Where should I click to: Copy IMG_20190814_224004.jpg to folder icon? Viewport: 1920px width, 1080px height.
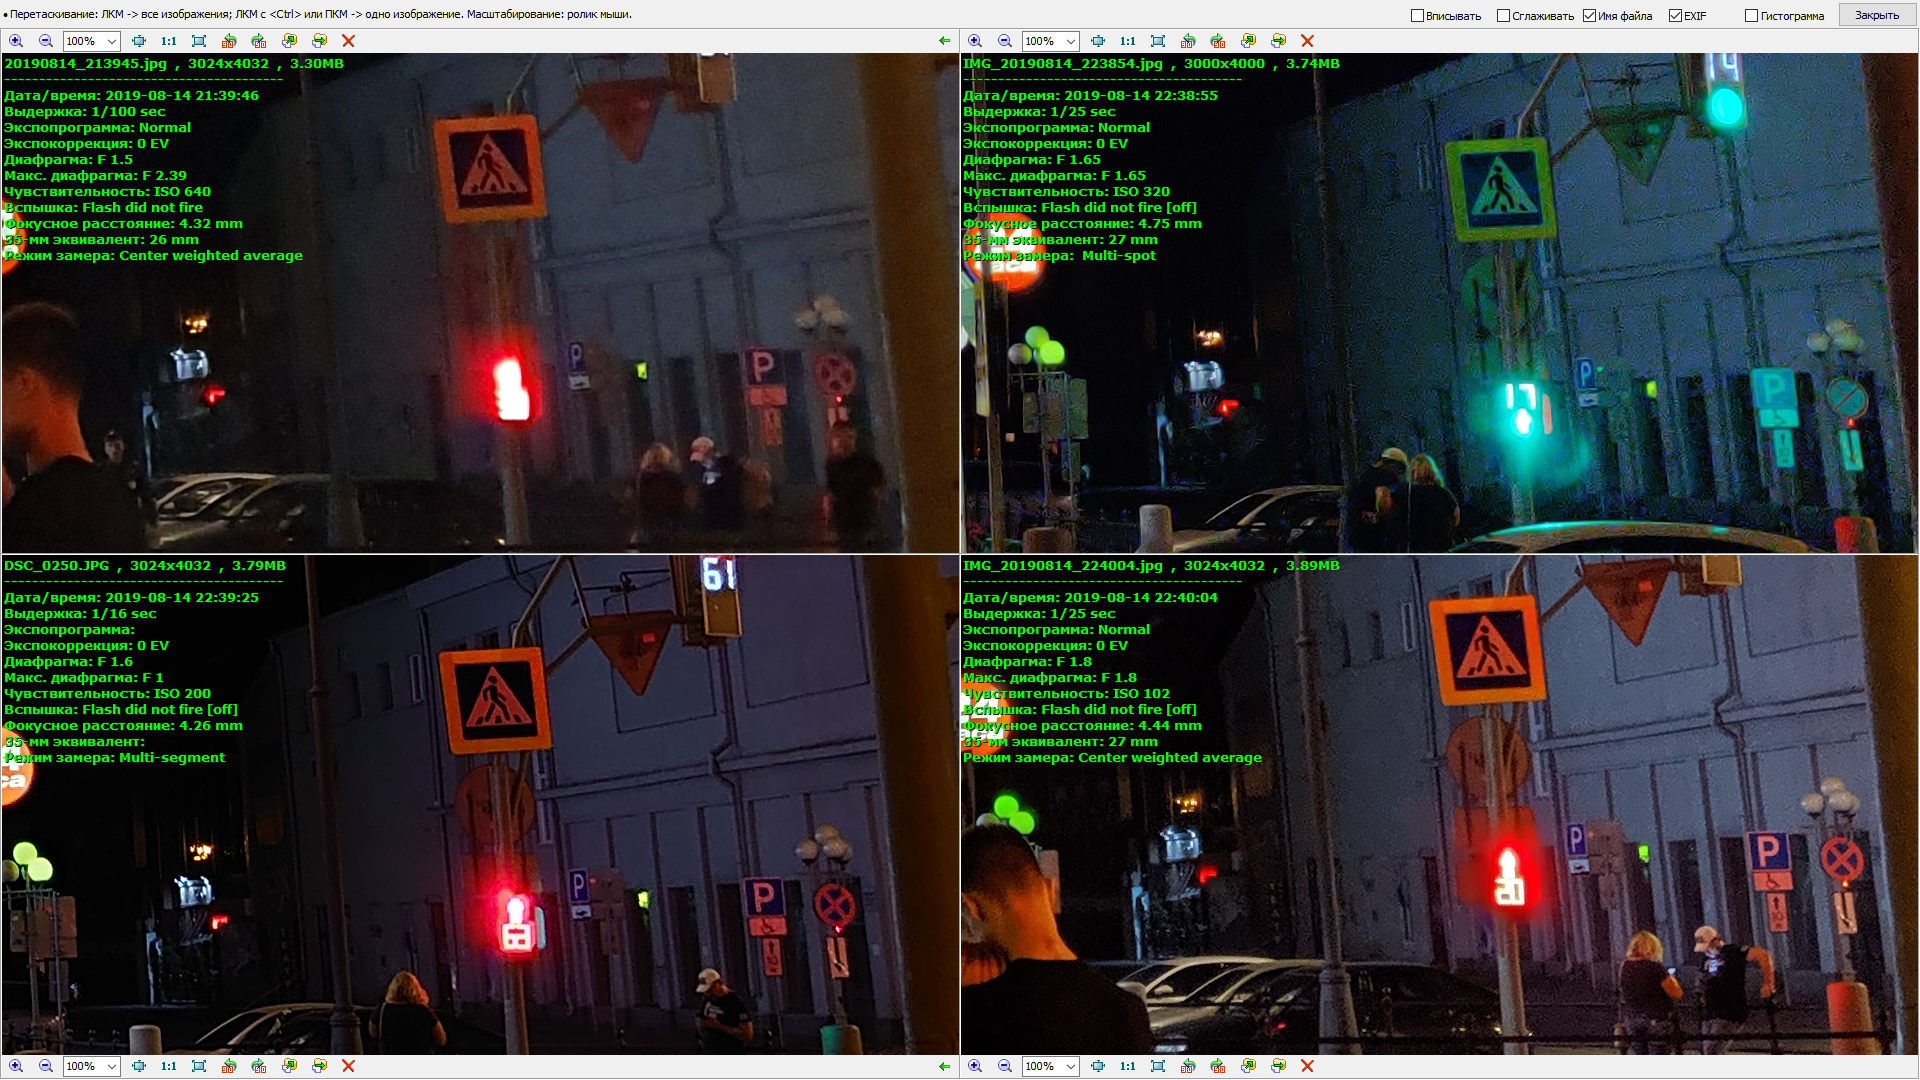point(1248,1066)
